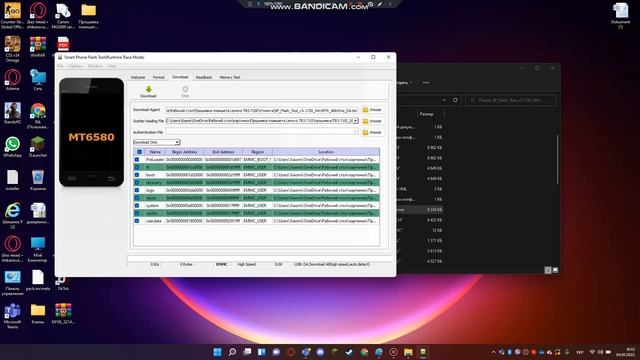The height and width of the screenshot is (360, 640).
Task: Choose a Scatter-loading file
Action: click(372, 121)
